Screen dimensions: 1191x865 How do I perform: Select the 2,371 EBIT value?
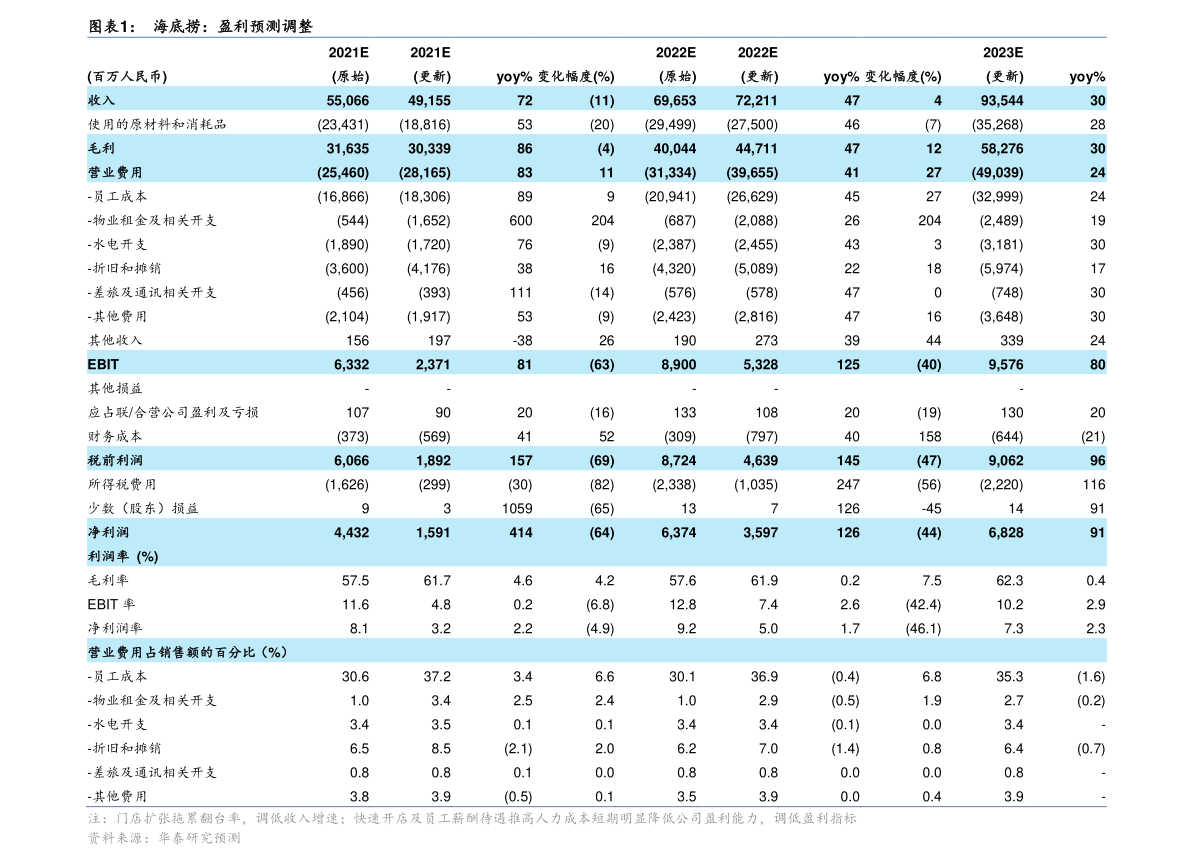(433, 365)
